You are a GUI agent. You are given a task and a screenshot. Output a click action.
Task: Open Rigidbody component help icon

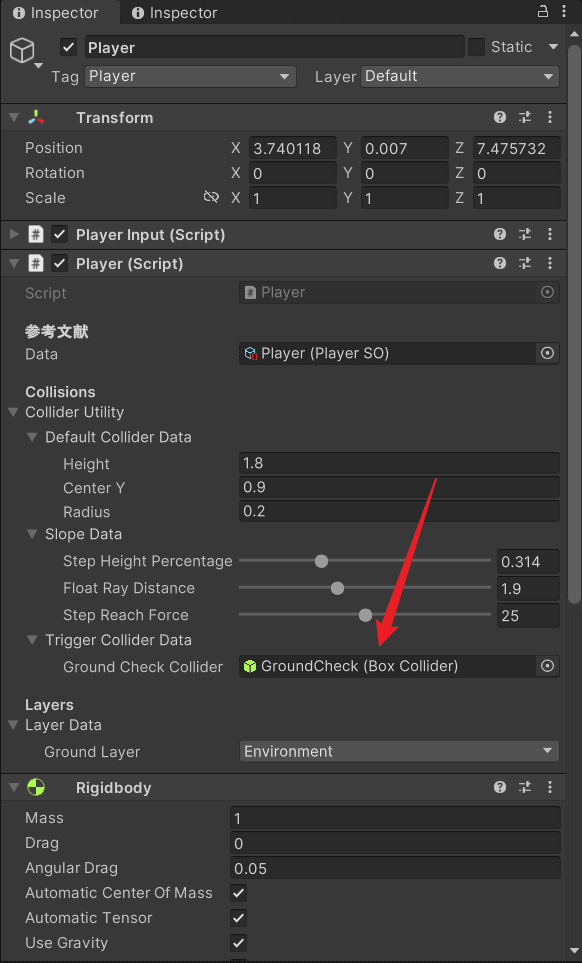[x=500, y=787]
